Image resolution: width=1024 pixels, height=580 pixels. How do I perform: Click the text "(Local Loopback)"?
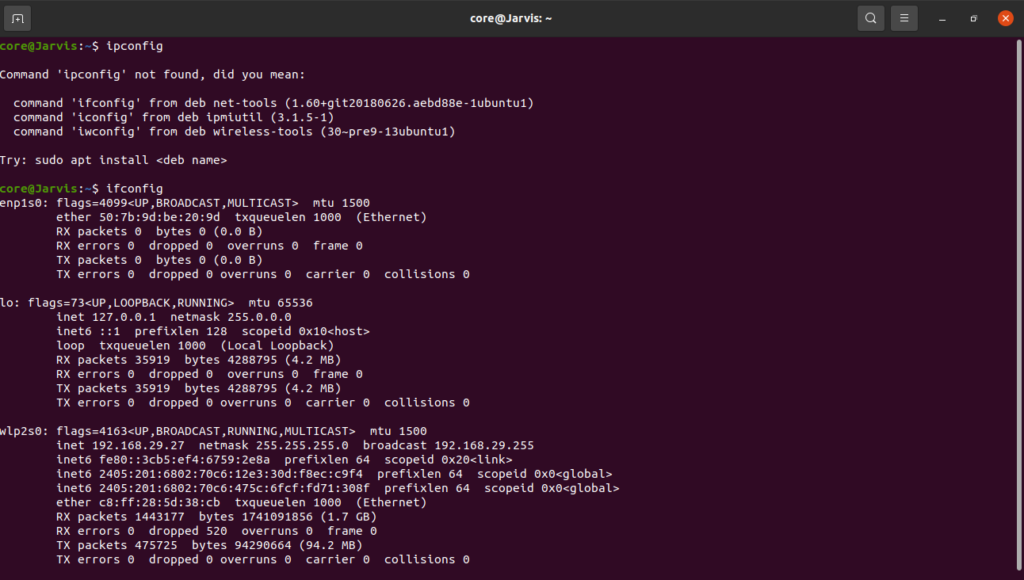coord(277,346)
